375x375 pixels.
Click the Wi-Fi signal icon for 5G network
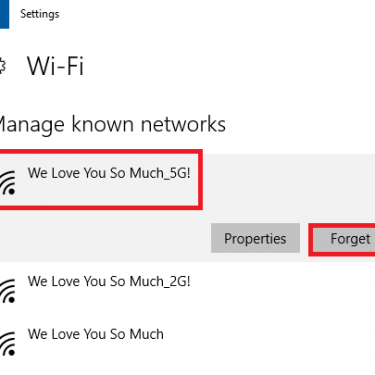click(8, 182)
